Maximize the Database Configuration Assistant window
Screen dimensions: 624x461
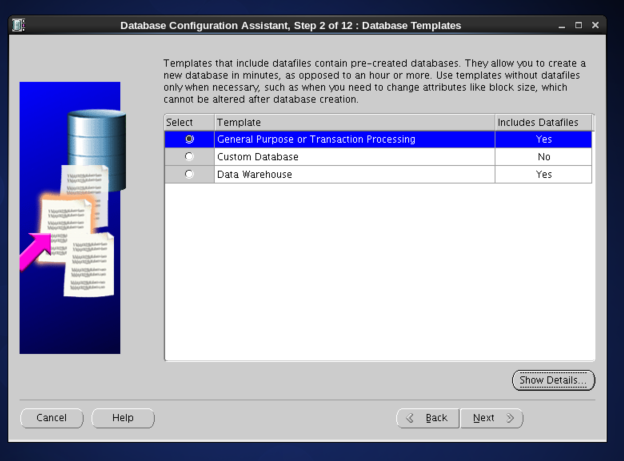point(578,25)
